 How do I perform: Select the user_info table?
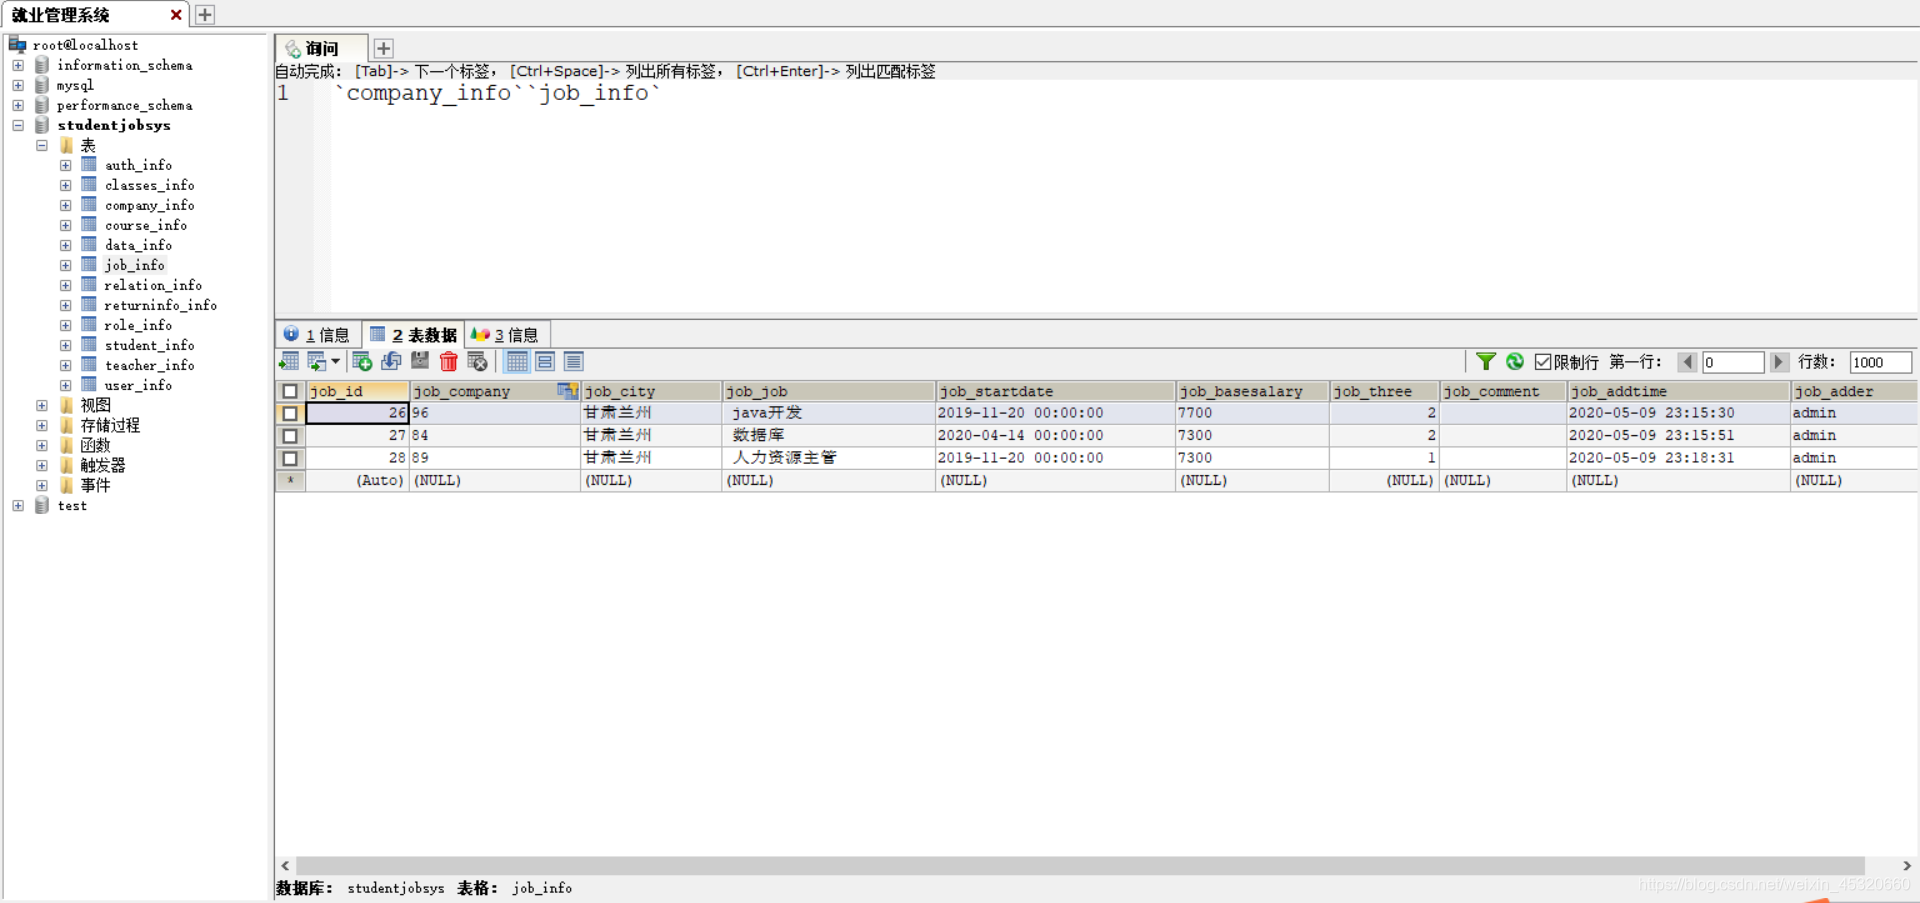coord(138,385)
